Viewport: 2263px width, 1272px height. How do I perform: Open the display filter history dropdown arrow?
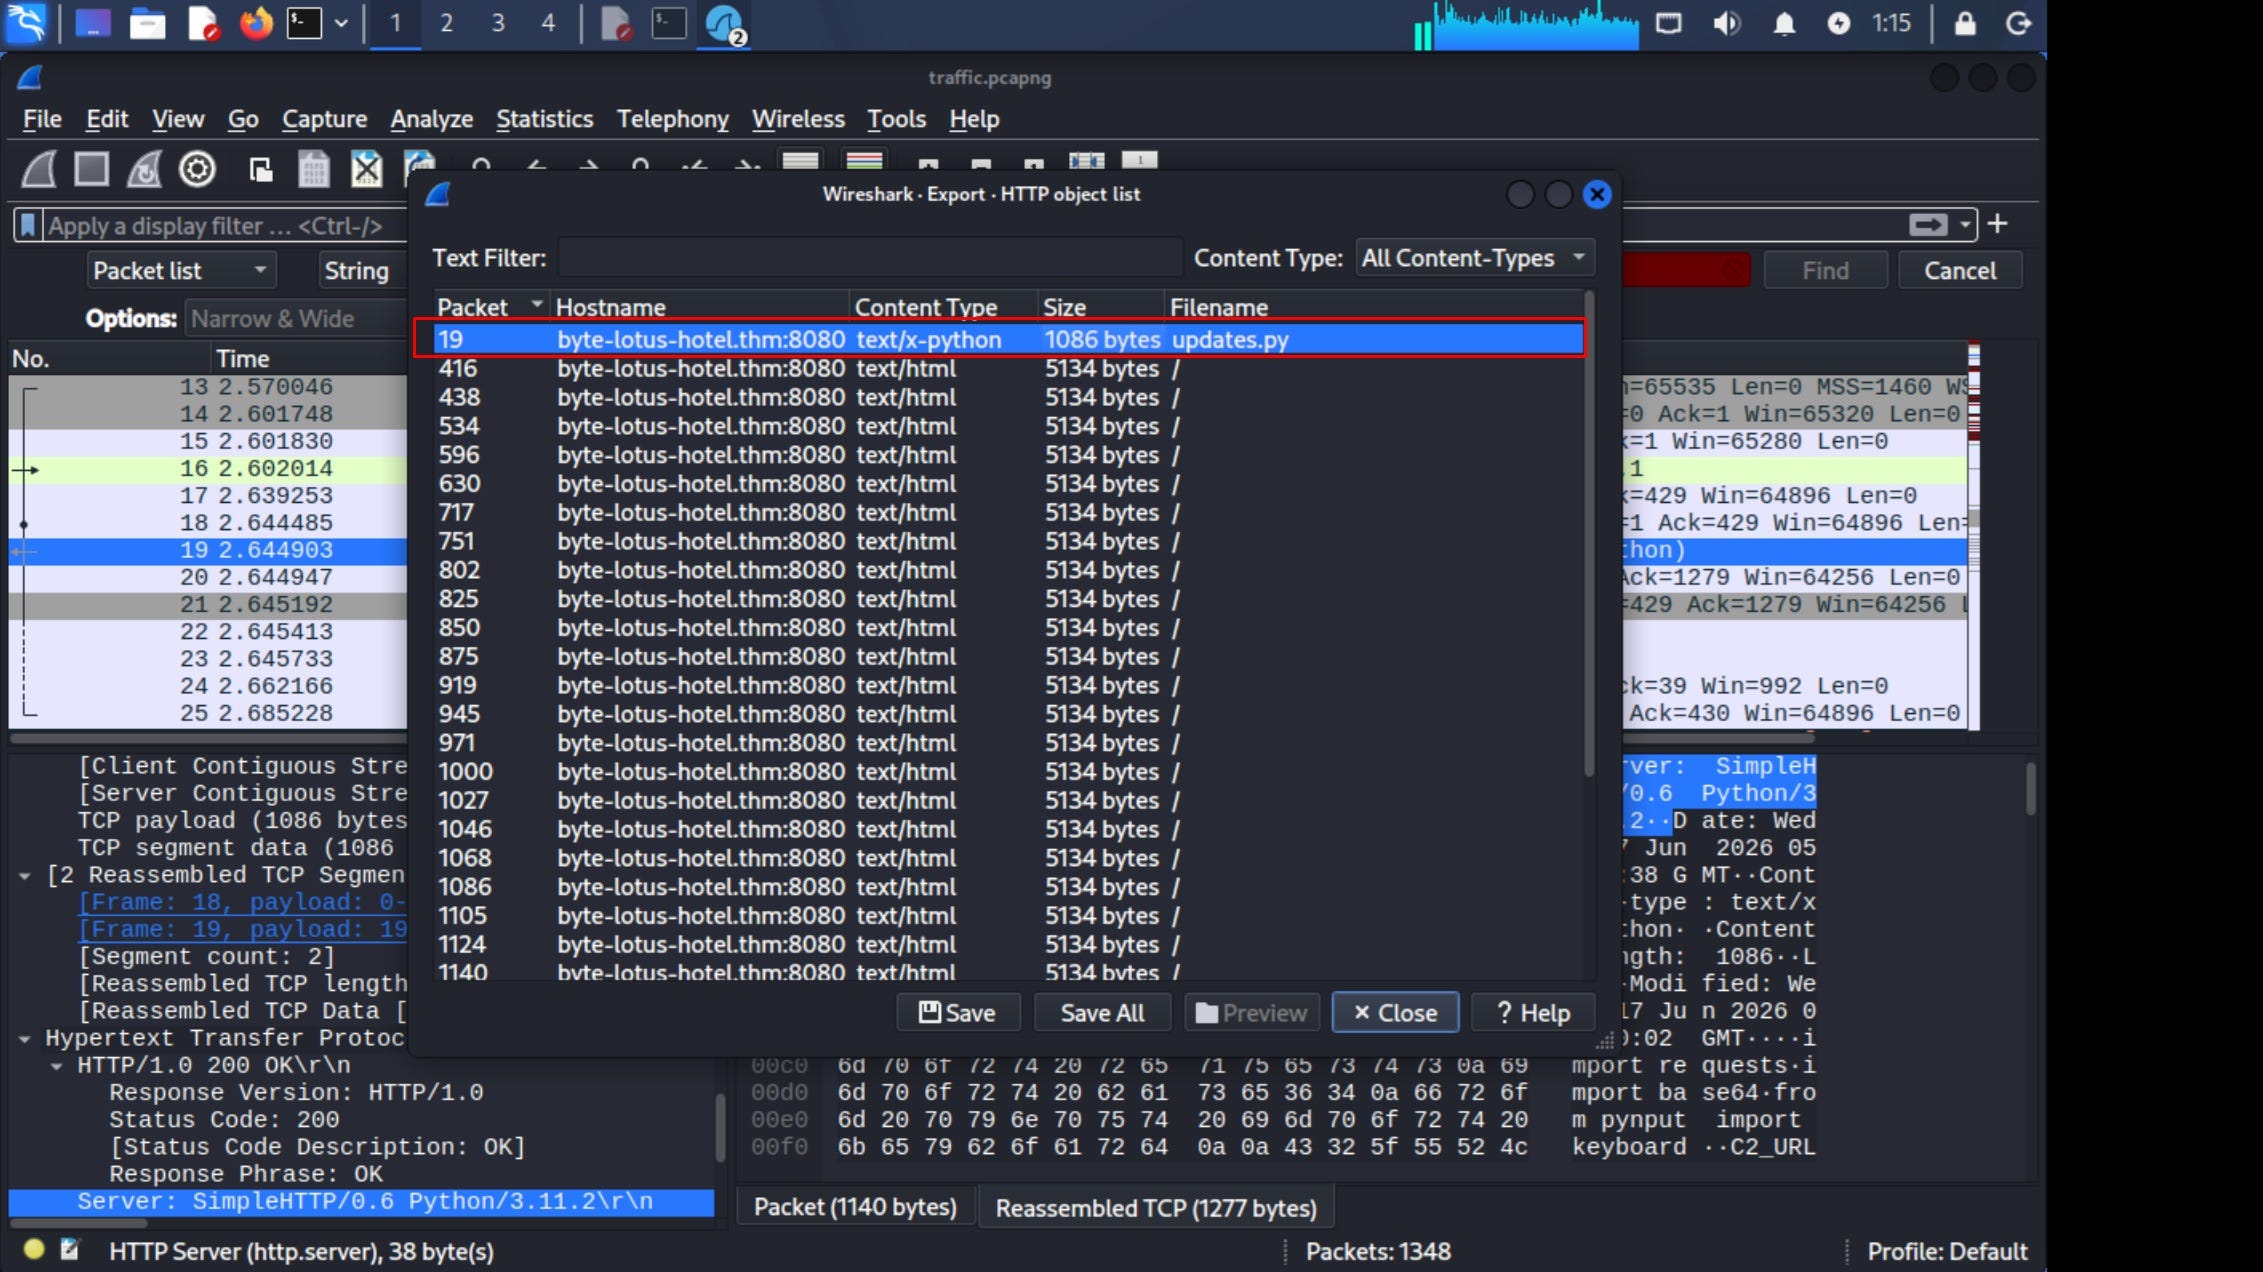1965,225
